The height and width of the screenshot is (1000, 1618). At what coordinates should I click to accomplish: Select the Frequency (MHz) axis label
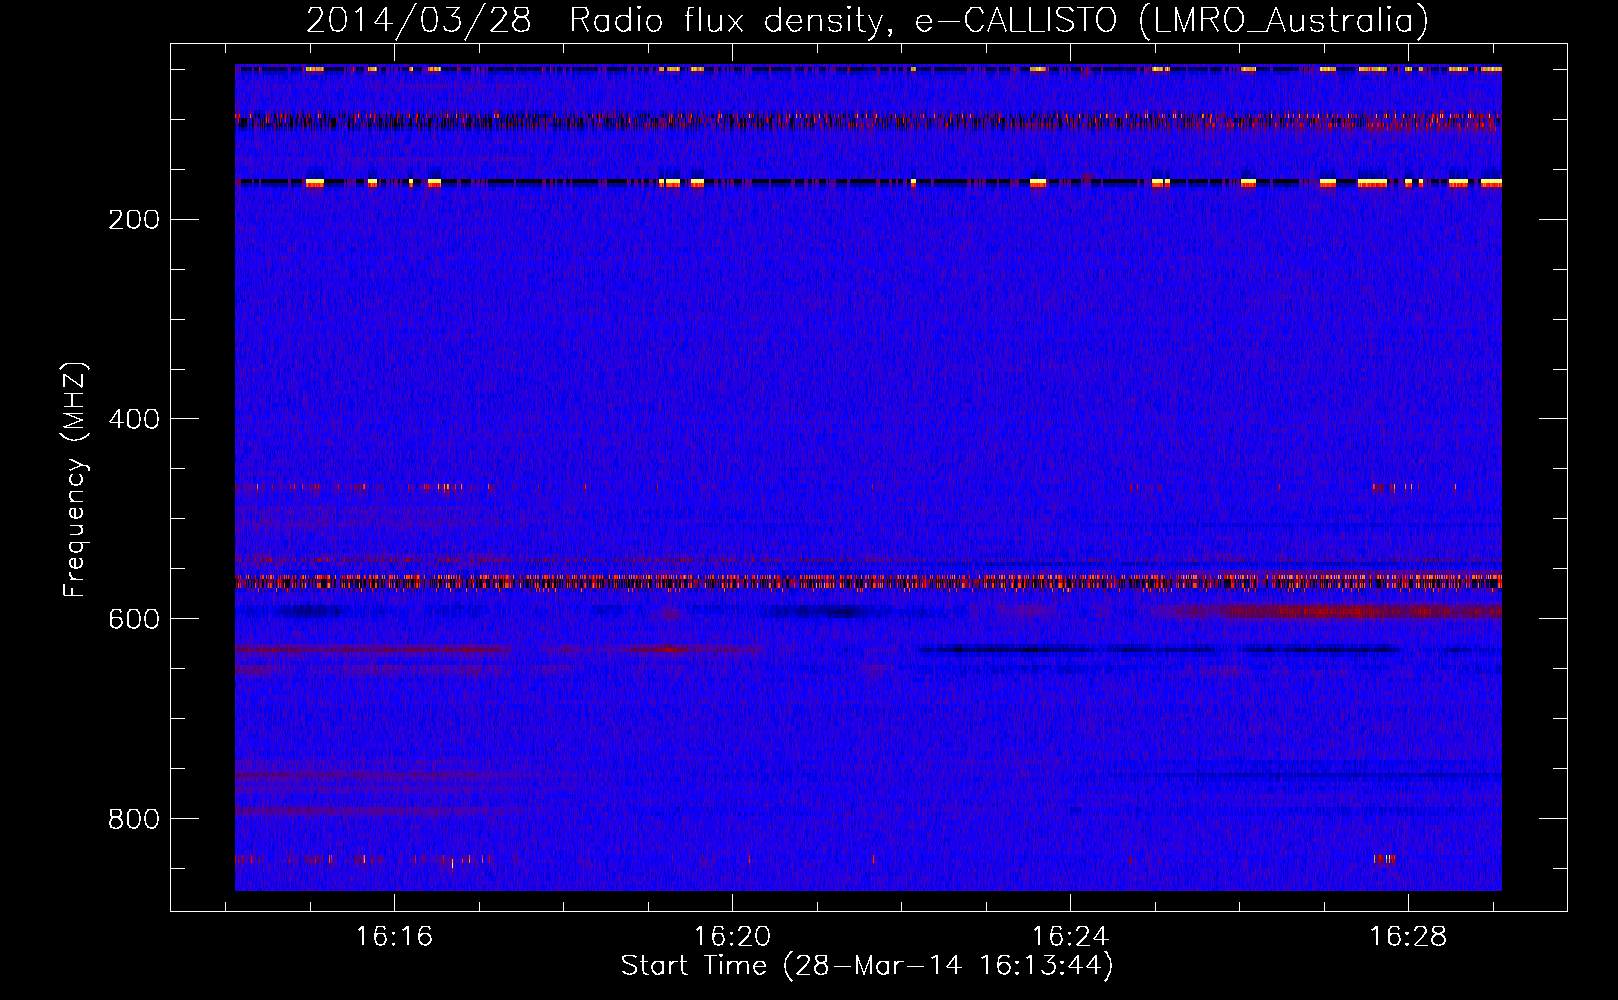coord(75,479)
